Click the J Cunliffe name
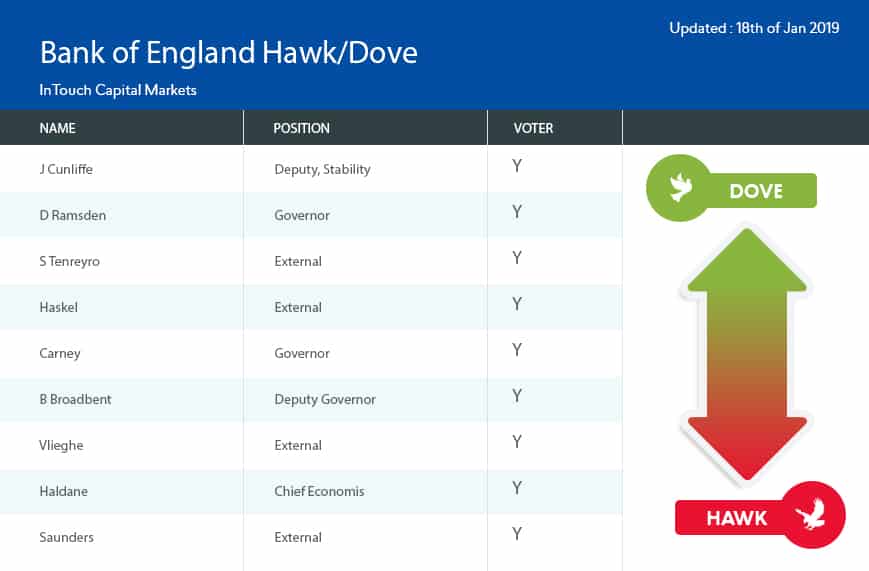The height and width of the screenshot is (571, 869). (66, 169)
